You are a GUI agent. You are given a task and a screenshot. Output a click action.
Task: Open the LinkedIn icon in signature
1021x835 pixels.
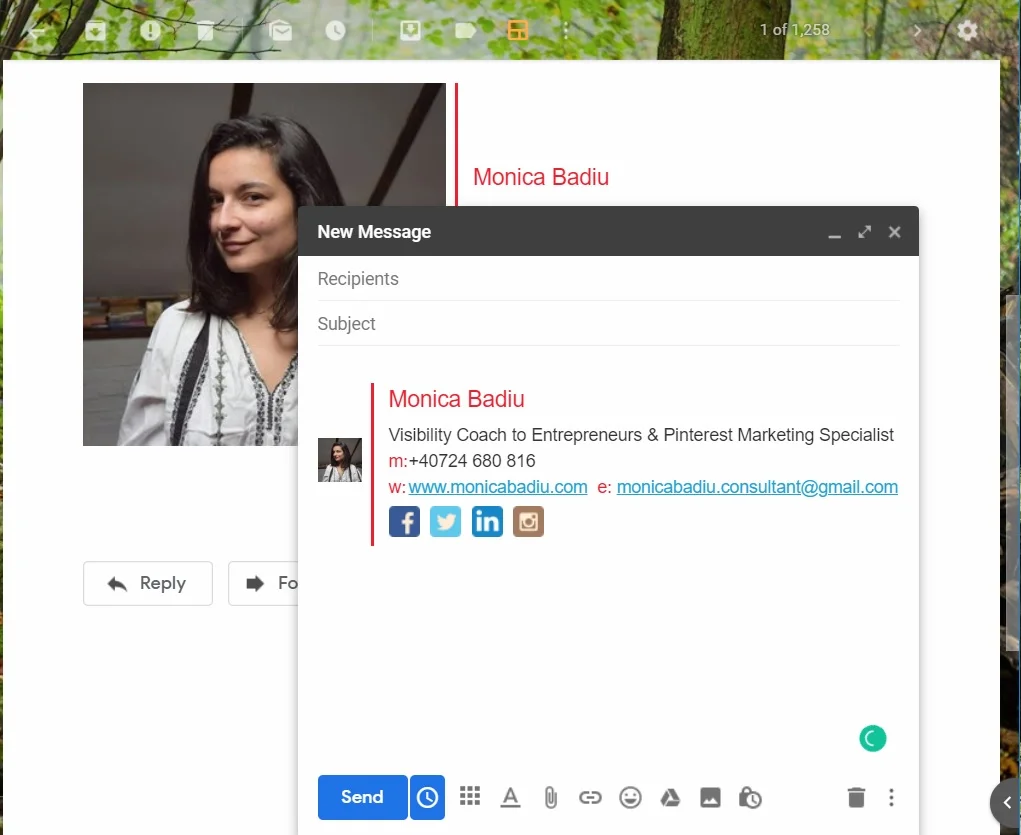point(487,522)
